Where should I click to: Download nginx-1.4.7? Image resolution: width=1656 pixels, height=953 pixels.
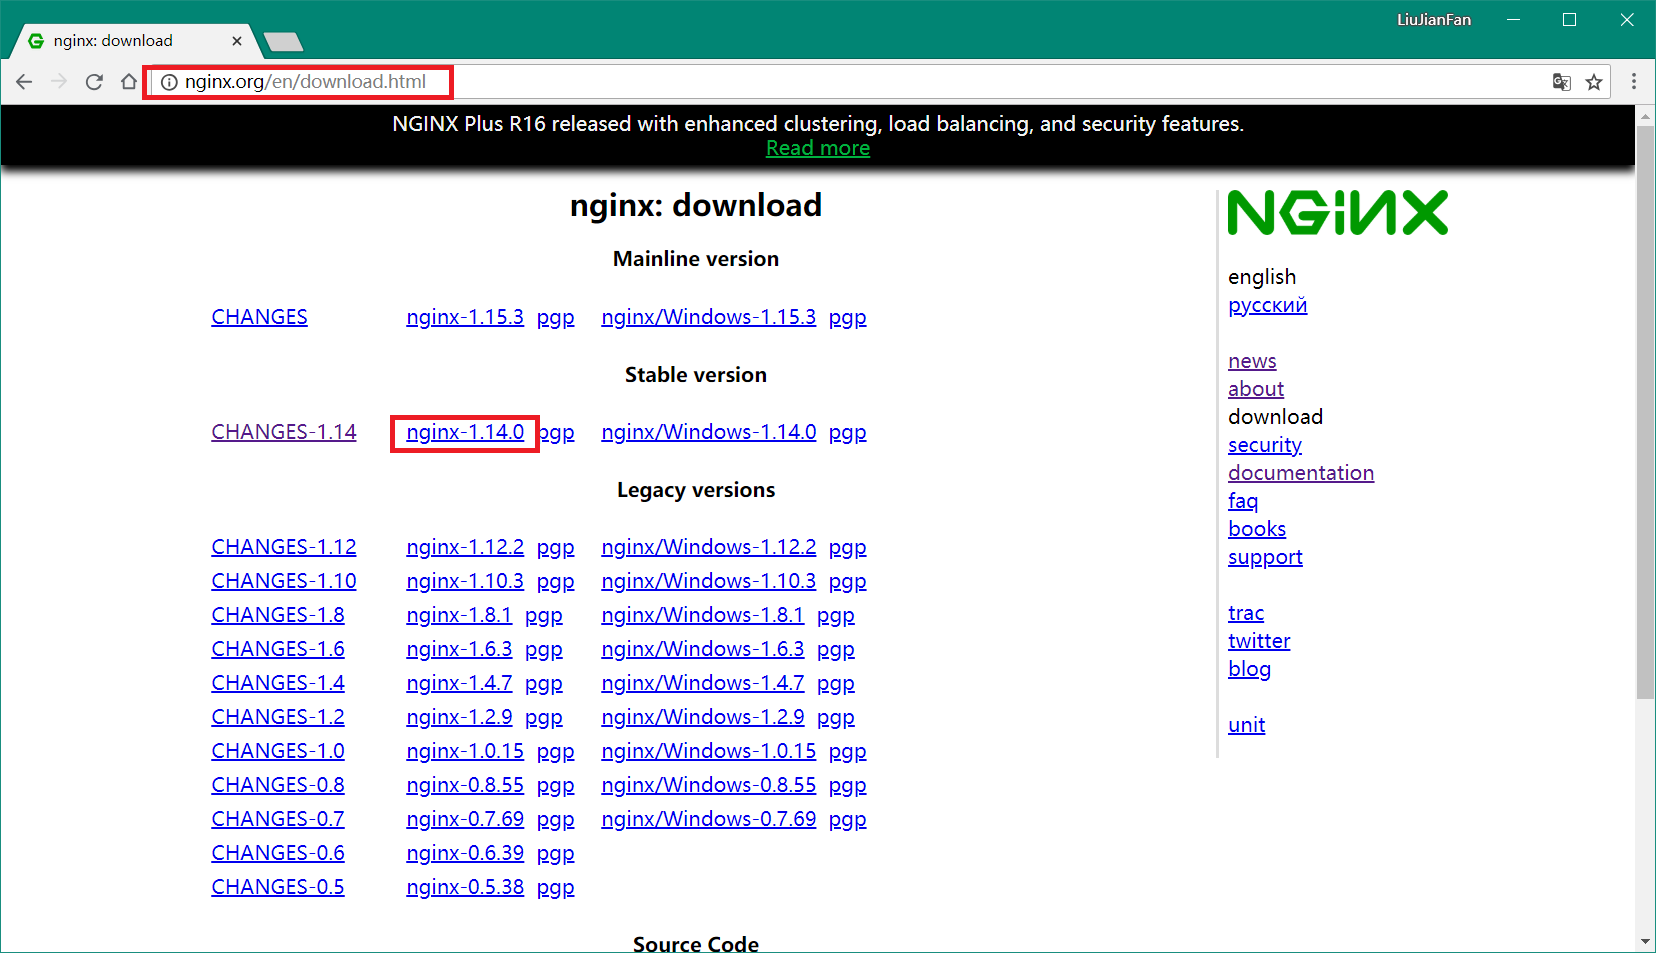pyautogui.click(x=459, y=683)
